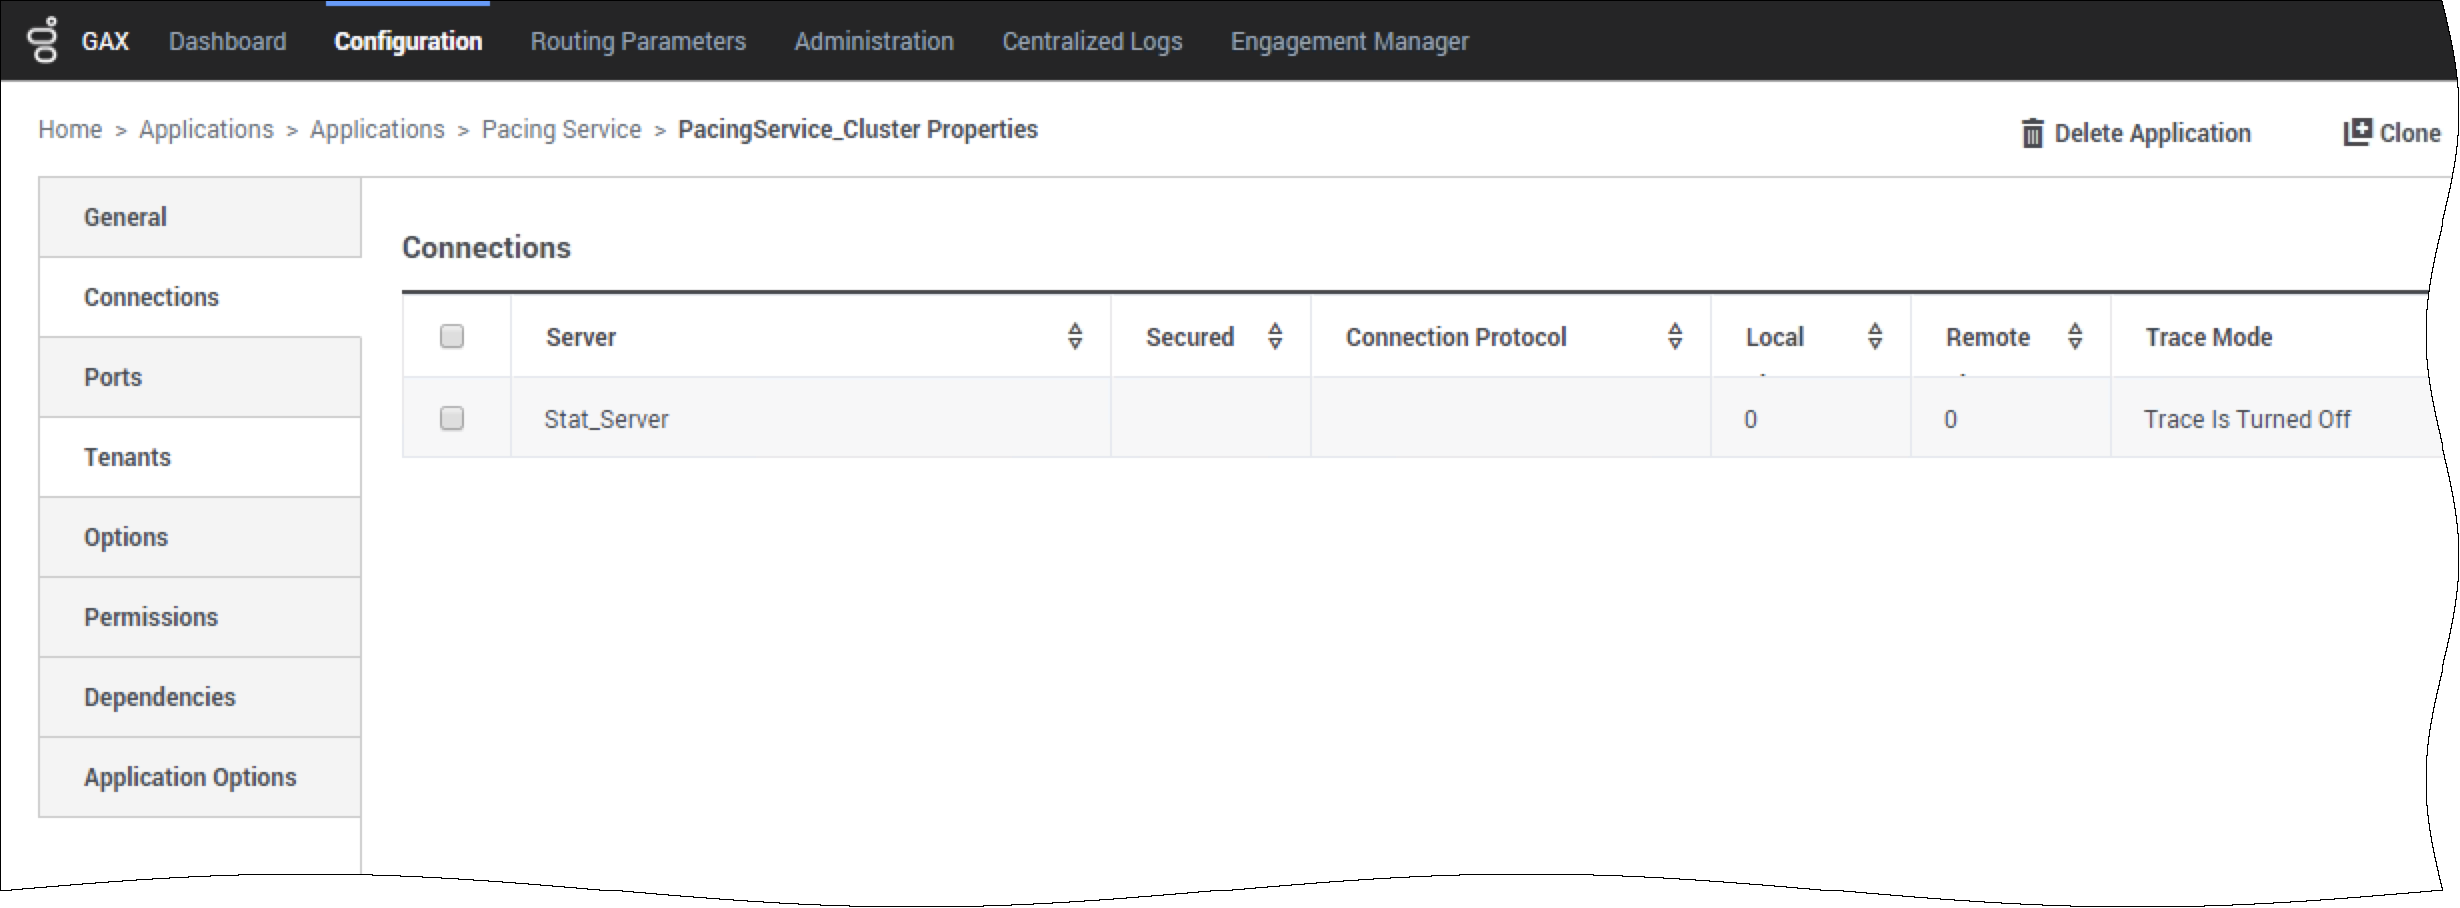Click Delete Application button label
The image size is (2460, 908).
[x=2152, y=133]
